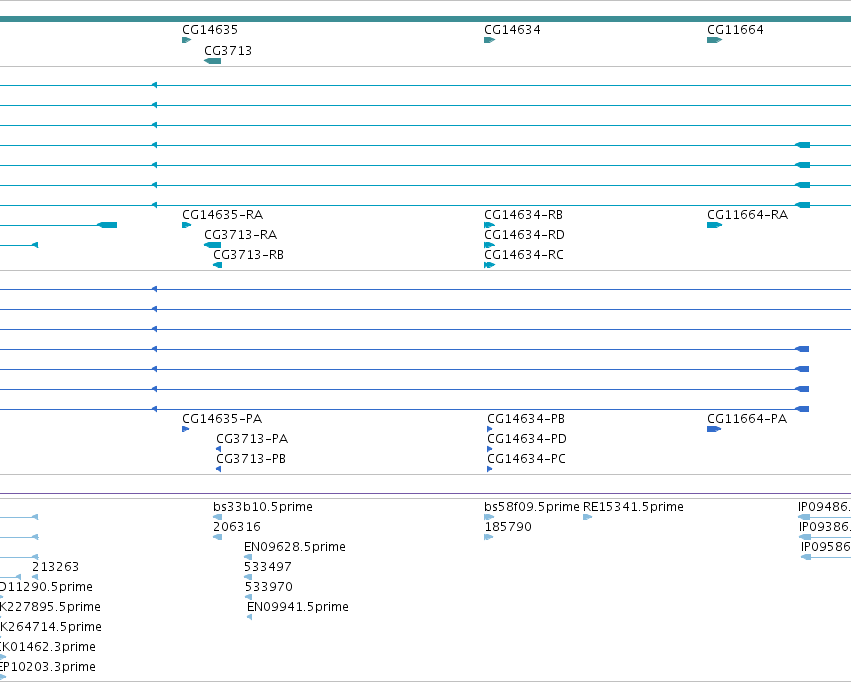This screenshot has height=682, width=851.
Task: Click the CG3713-PB label
Action: click(251, 459)
